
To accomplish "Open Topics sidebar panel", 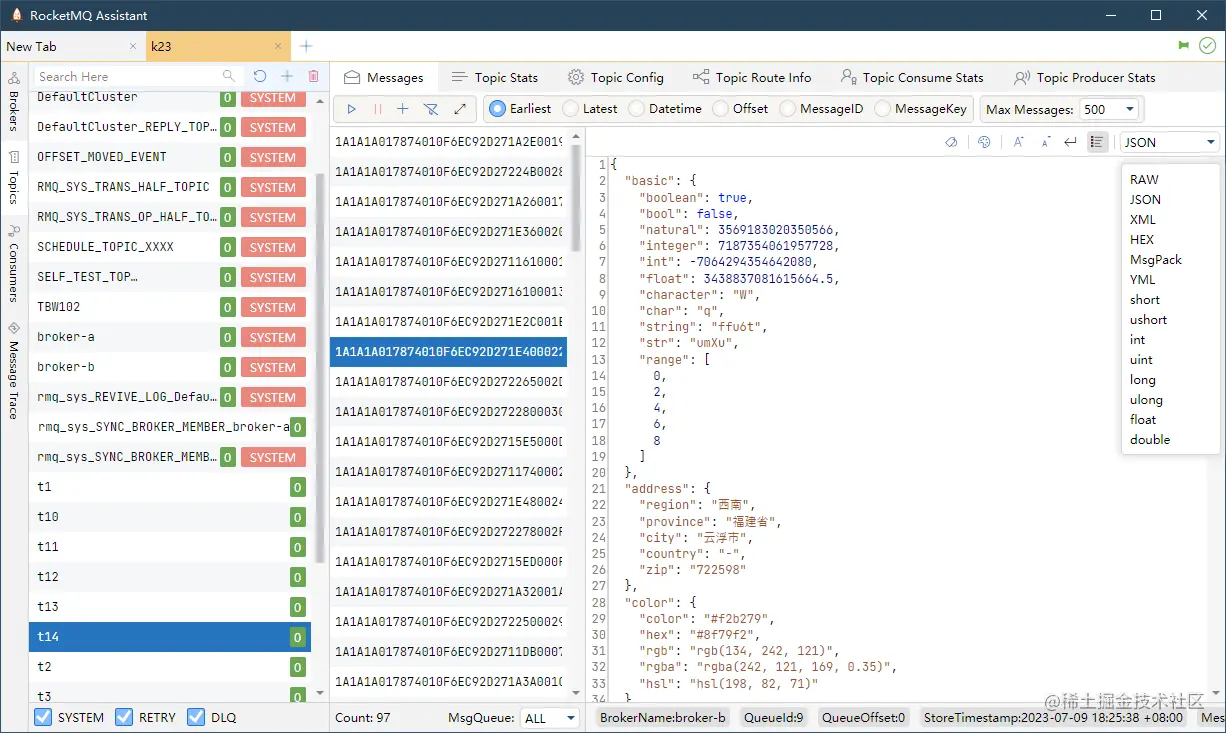I will (x=14, y=177).
